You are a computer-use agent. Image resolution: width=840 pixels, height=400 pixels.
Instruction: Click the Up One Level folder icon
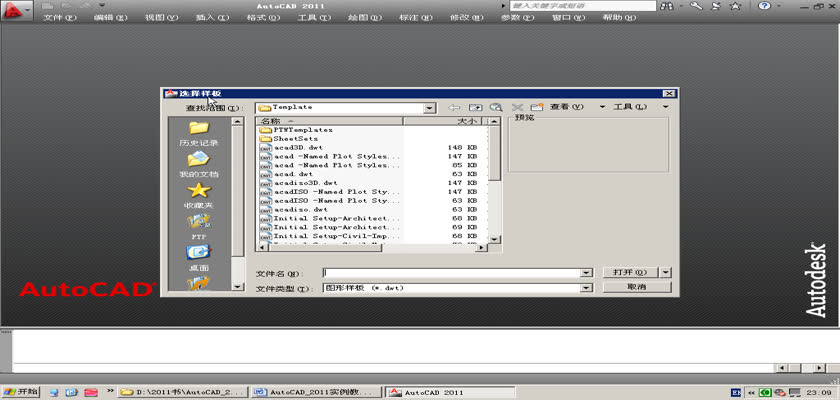[x=475, y=107]
